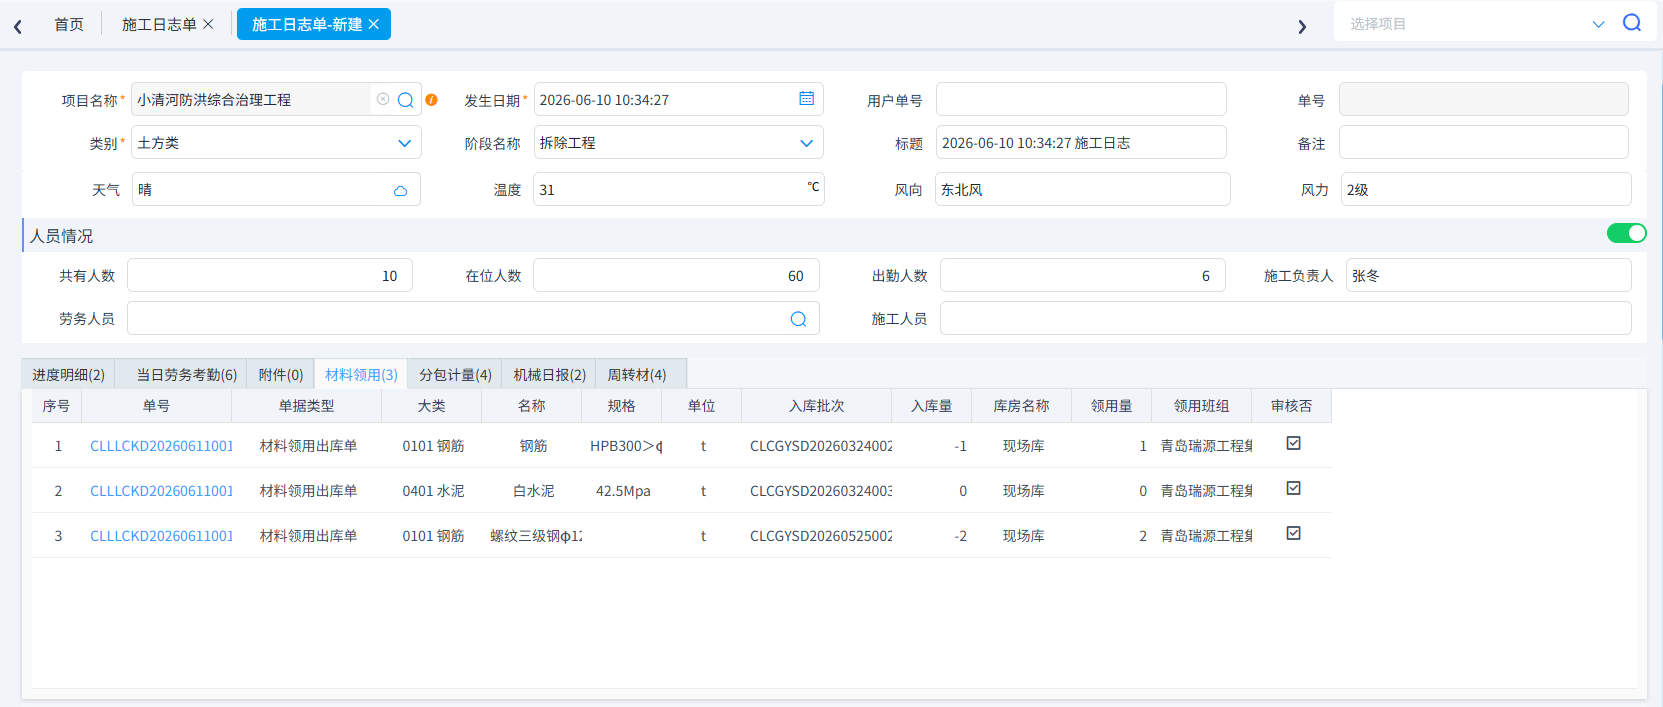Clear the 项目名称 field with the X icon
This screenshot has width=1663, height=707.
(x=383, y=99)
